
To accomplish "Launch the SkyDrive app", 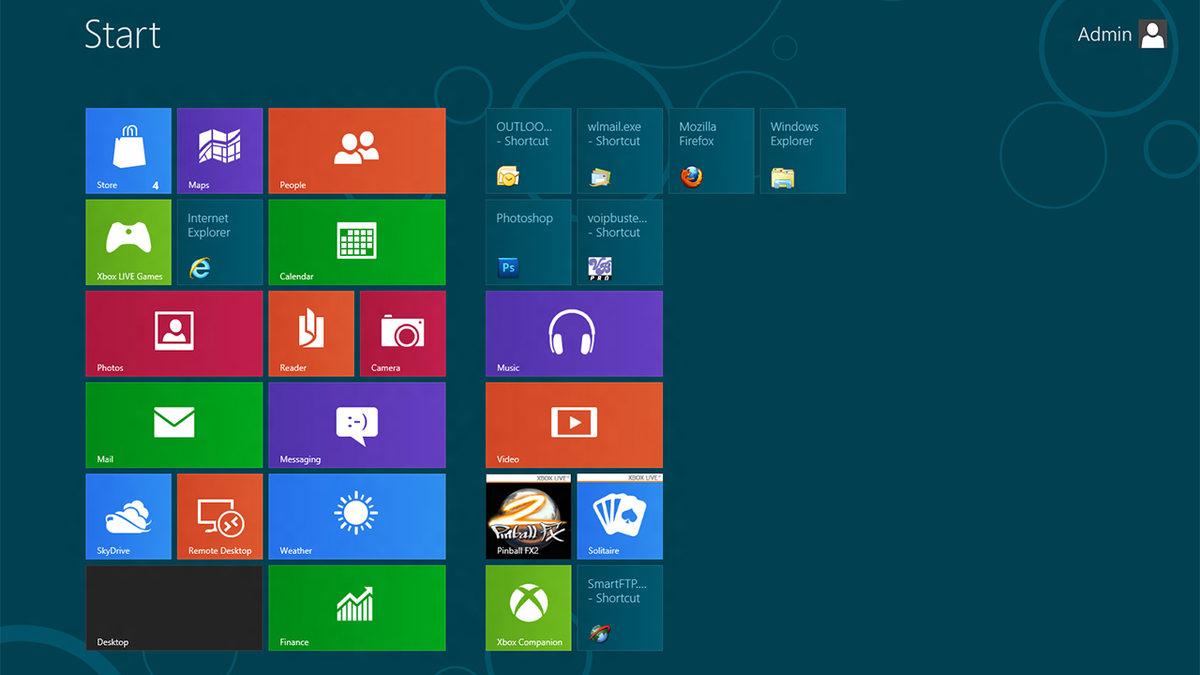I will click(128, 516).
